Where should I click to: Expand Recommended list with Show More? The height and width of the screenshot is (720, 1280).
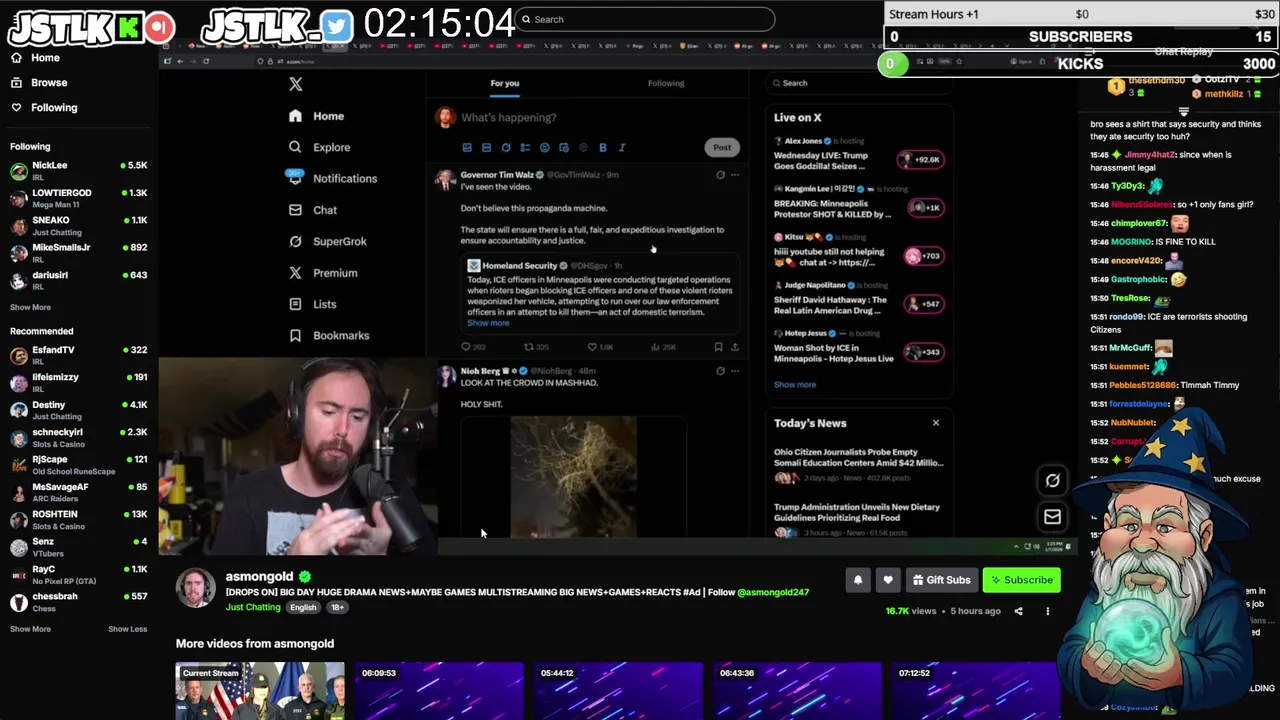(x=30, y=629)
